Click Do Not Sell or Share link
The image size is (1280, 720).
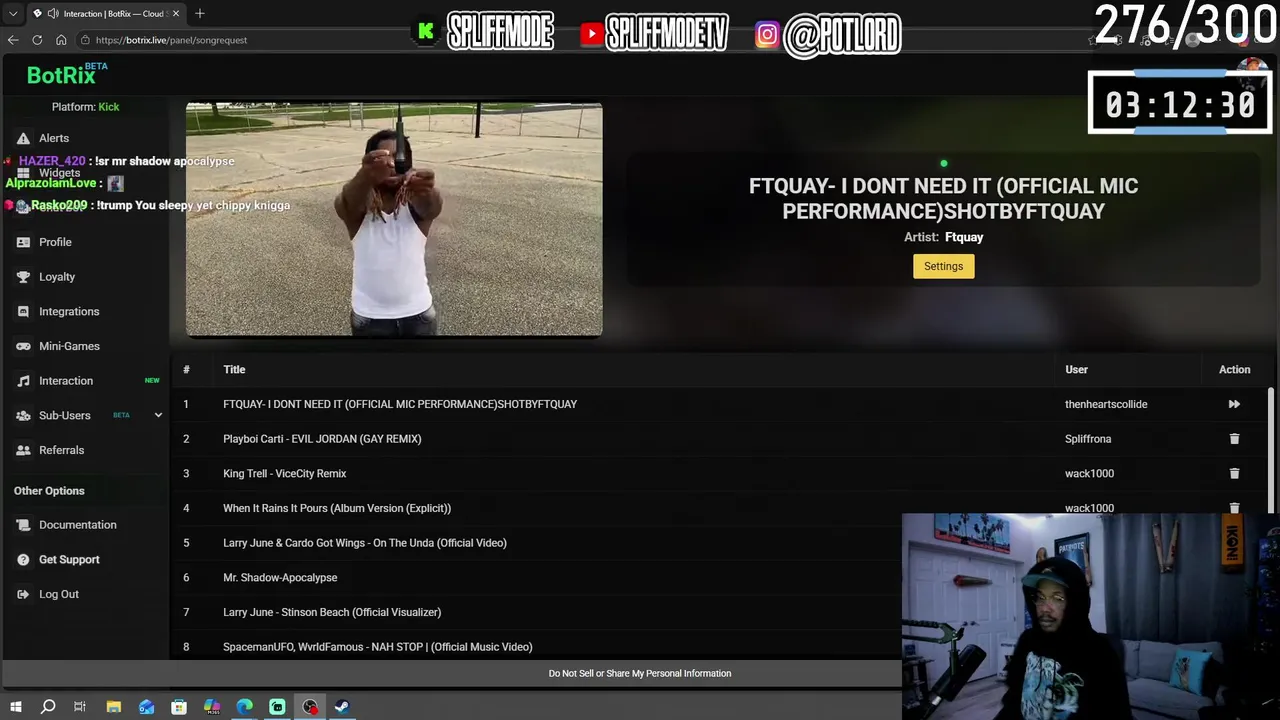click(640, 674)
